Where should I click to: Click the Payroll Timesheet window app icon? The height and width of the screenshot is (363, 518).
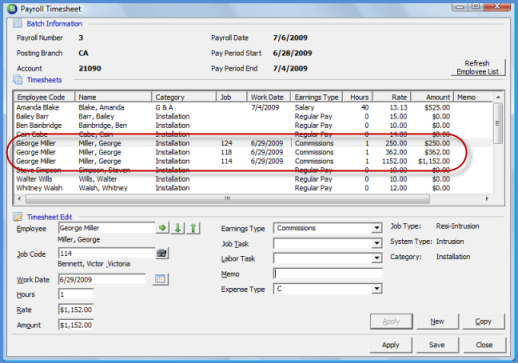12,9
